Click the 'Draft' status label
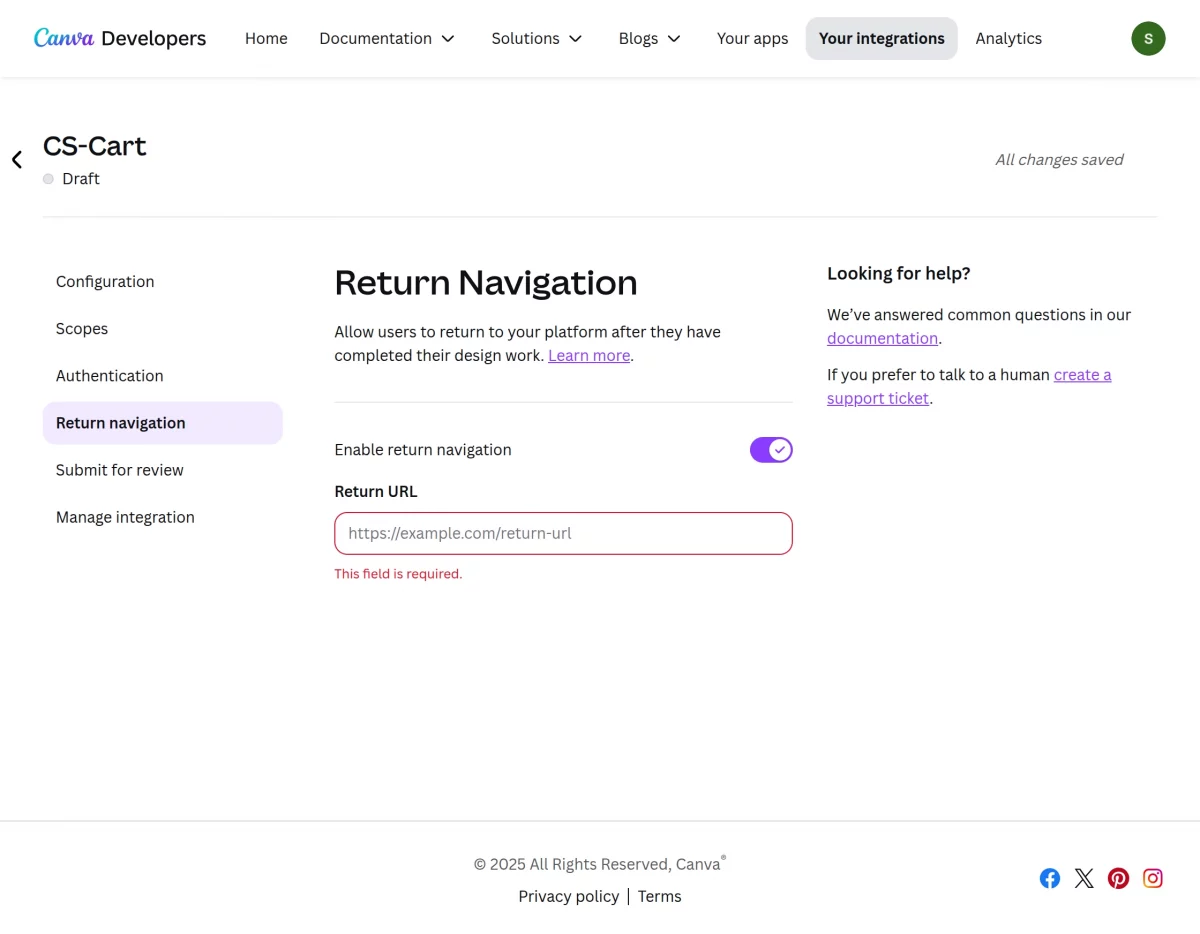Screen dimensions: 1200x934 pyautogui.click(x=81, y=179)
